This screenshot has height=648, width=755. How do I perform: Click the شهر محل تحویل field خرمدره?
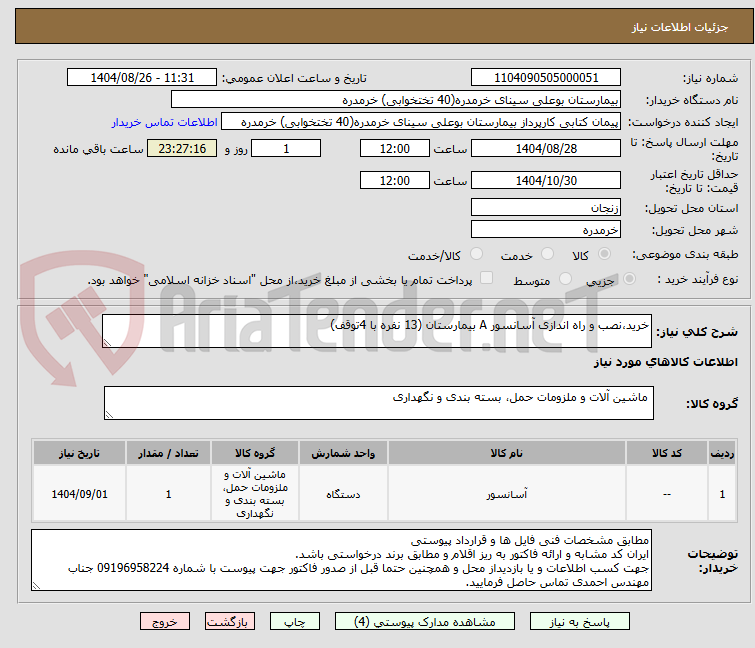click(x=546, y=230)
